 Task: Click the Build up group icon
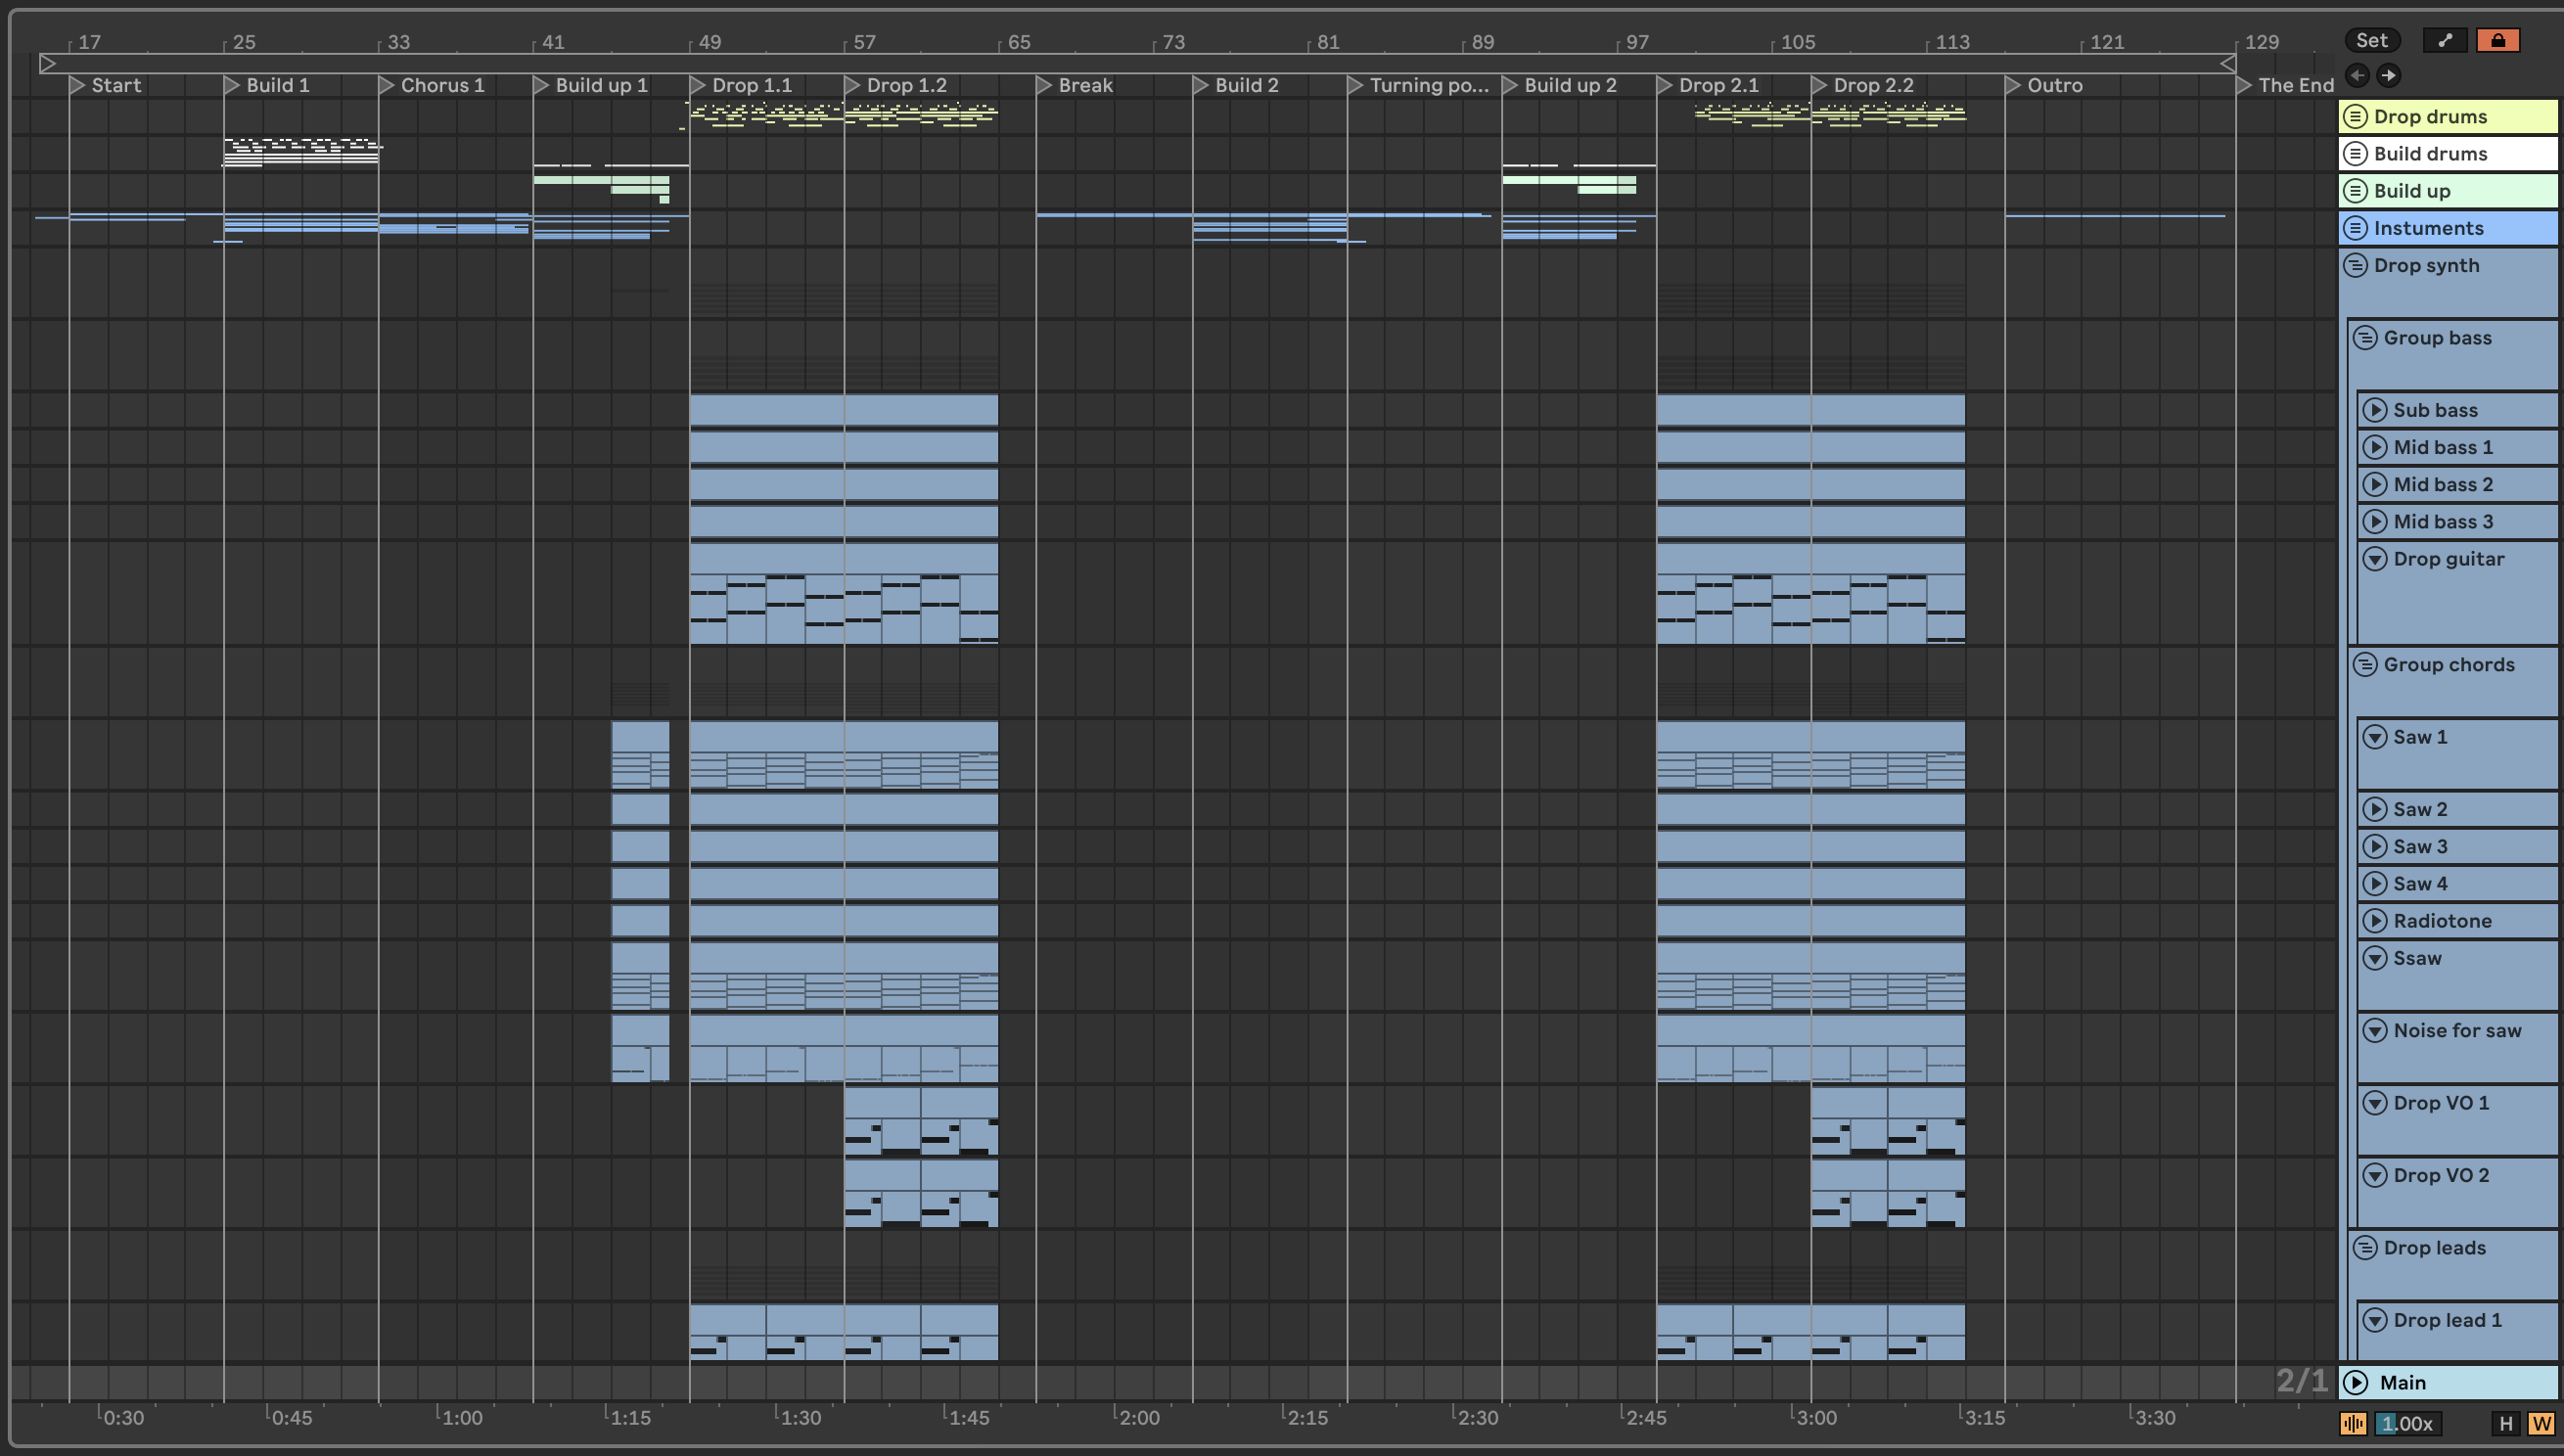pyautogui.click(x=2355, y=190)
